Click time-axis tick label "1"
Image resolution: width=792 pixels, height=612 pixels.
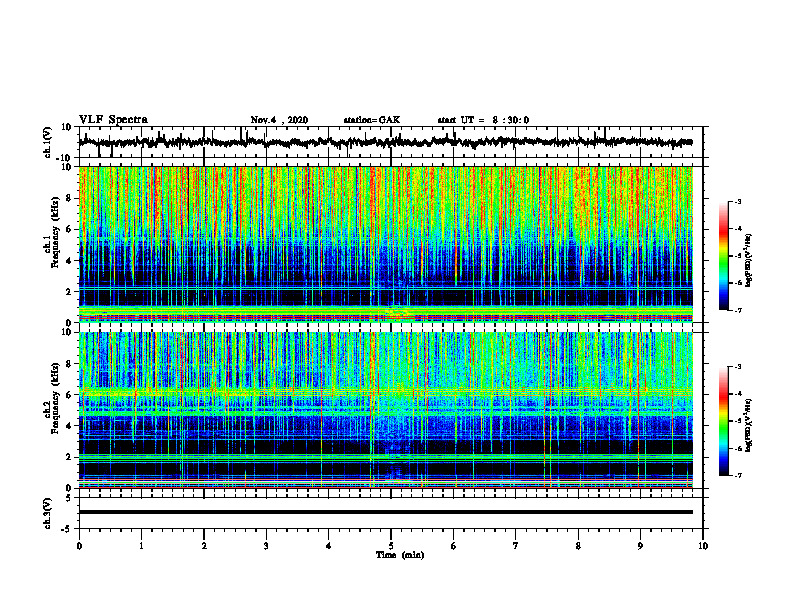(141, 546)
